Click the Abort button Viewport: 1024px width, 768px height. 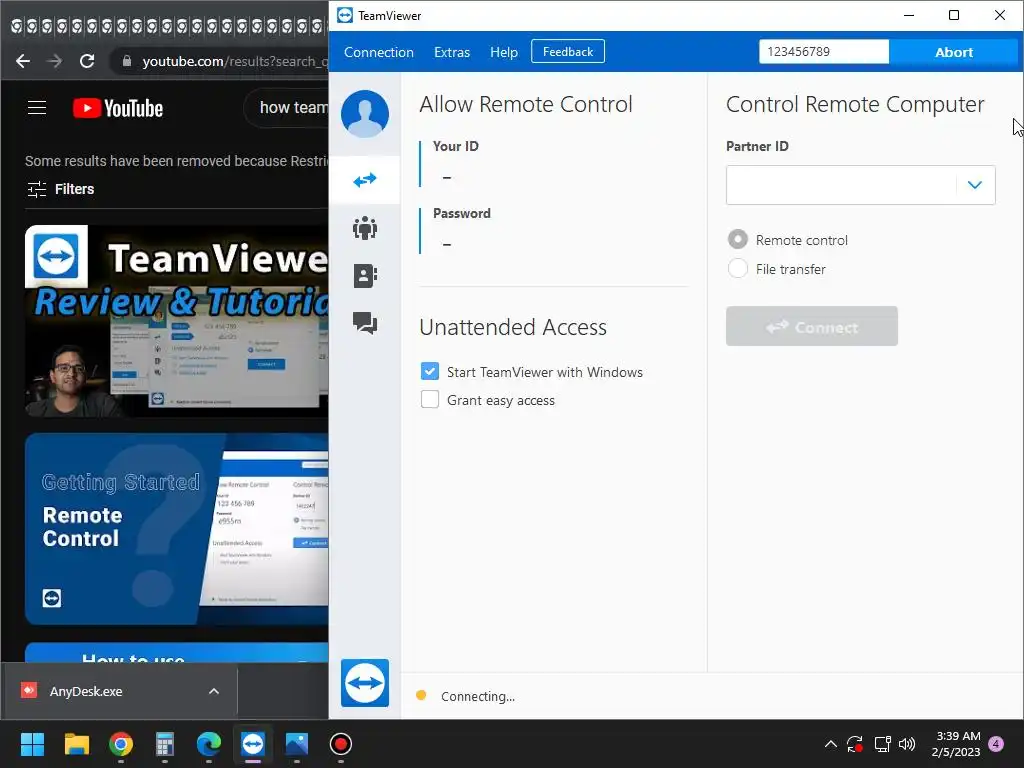pyautogui.click(x=953, y=52)
